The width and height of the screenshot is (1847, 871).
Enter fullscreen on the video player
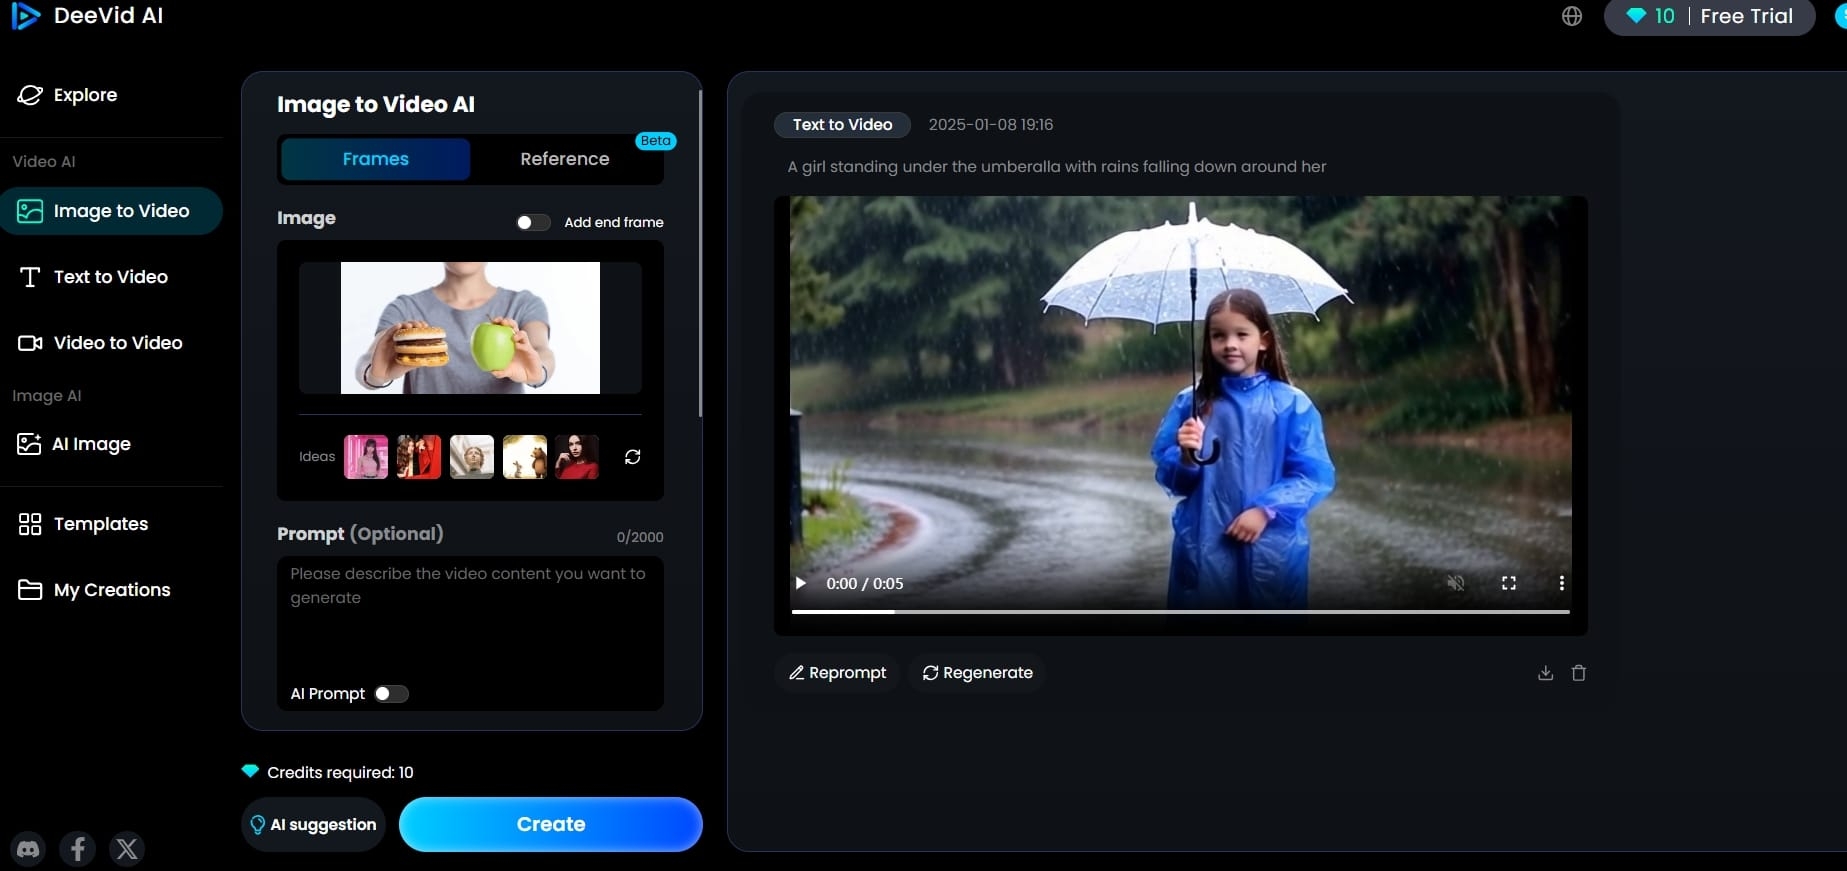tap(1509, 583)
